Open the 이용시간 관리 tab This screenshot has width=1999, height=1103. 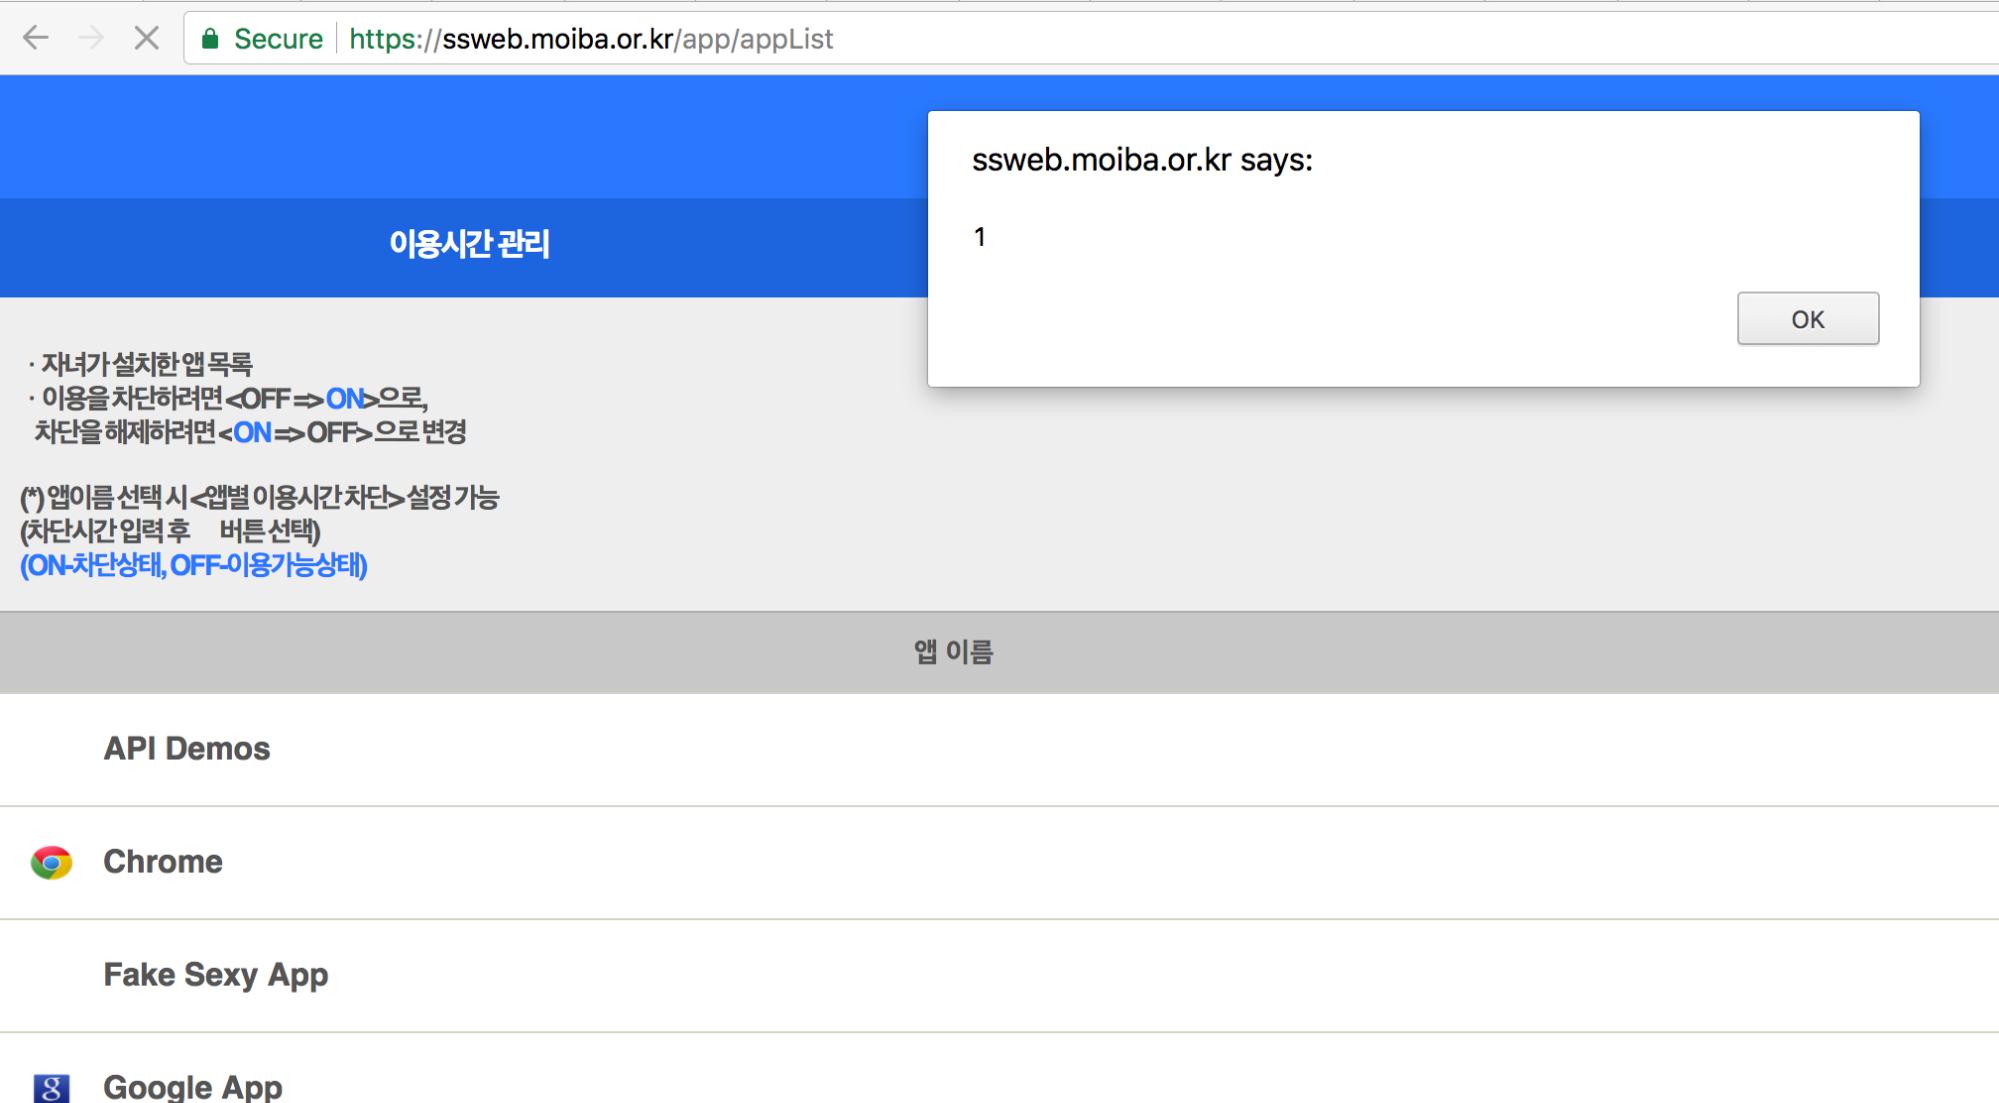(469, 244)
